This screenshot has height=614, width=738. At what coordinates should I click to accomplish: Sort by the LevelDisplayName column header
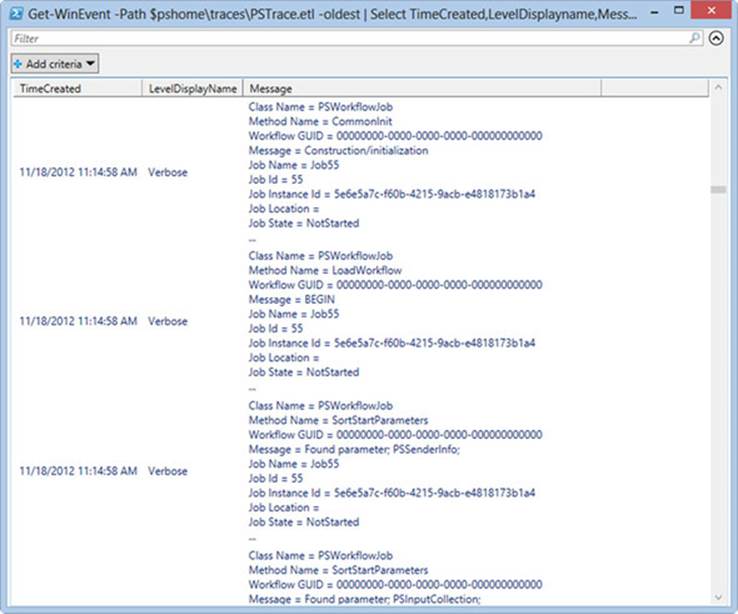pos(193,88)
